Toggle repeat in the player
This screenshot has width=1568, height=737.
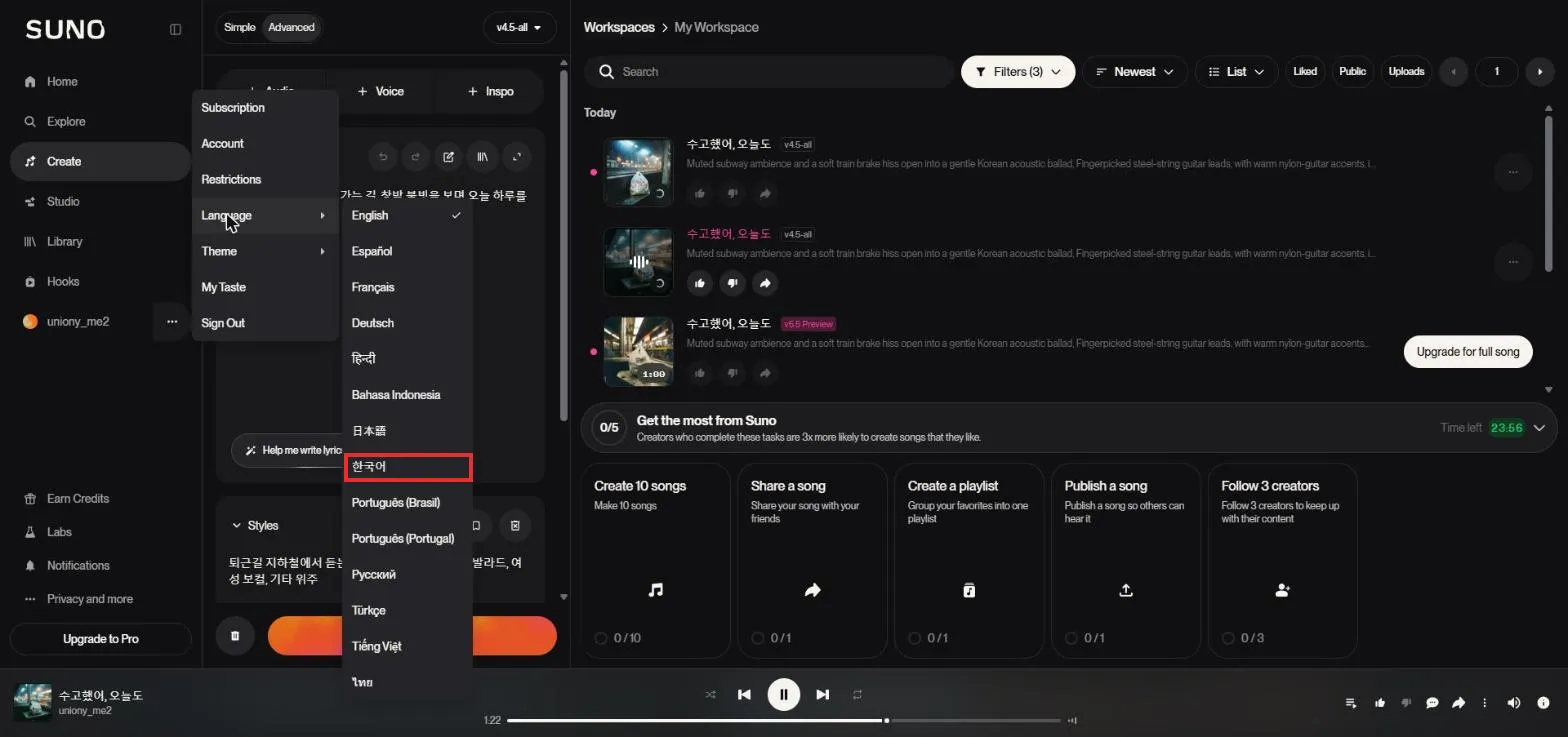(x=857, y=695)
